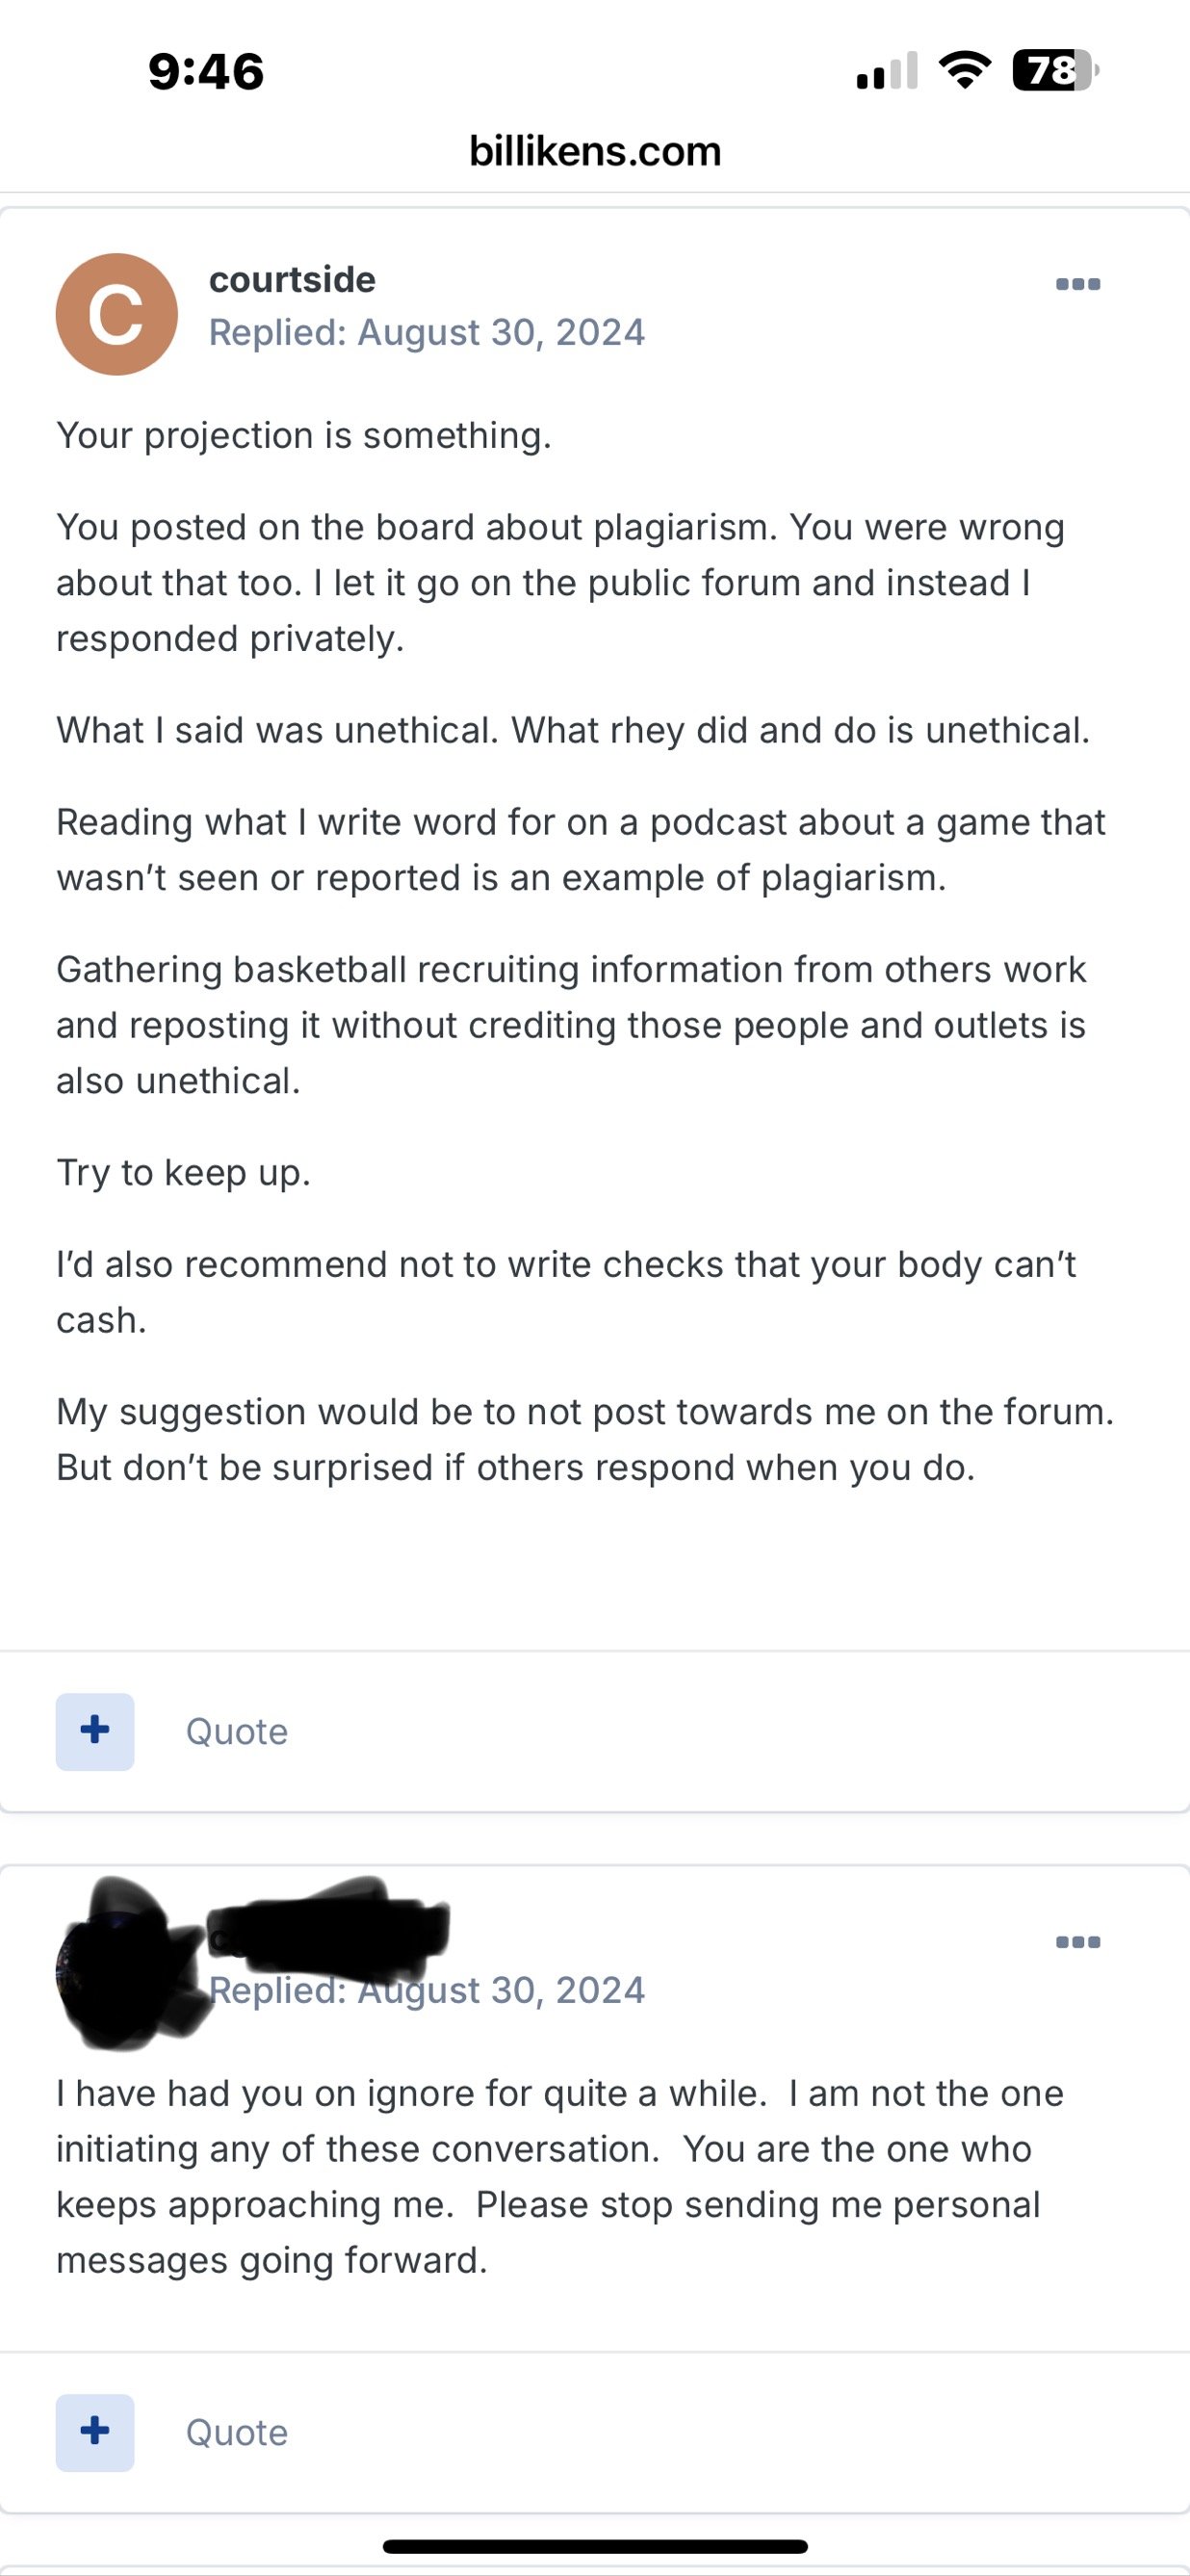Tap the Wi-Fi icon in the status bar
This screenshot has height=2576, width=1190.
click(964, 70)
